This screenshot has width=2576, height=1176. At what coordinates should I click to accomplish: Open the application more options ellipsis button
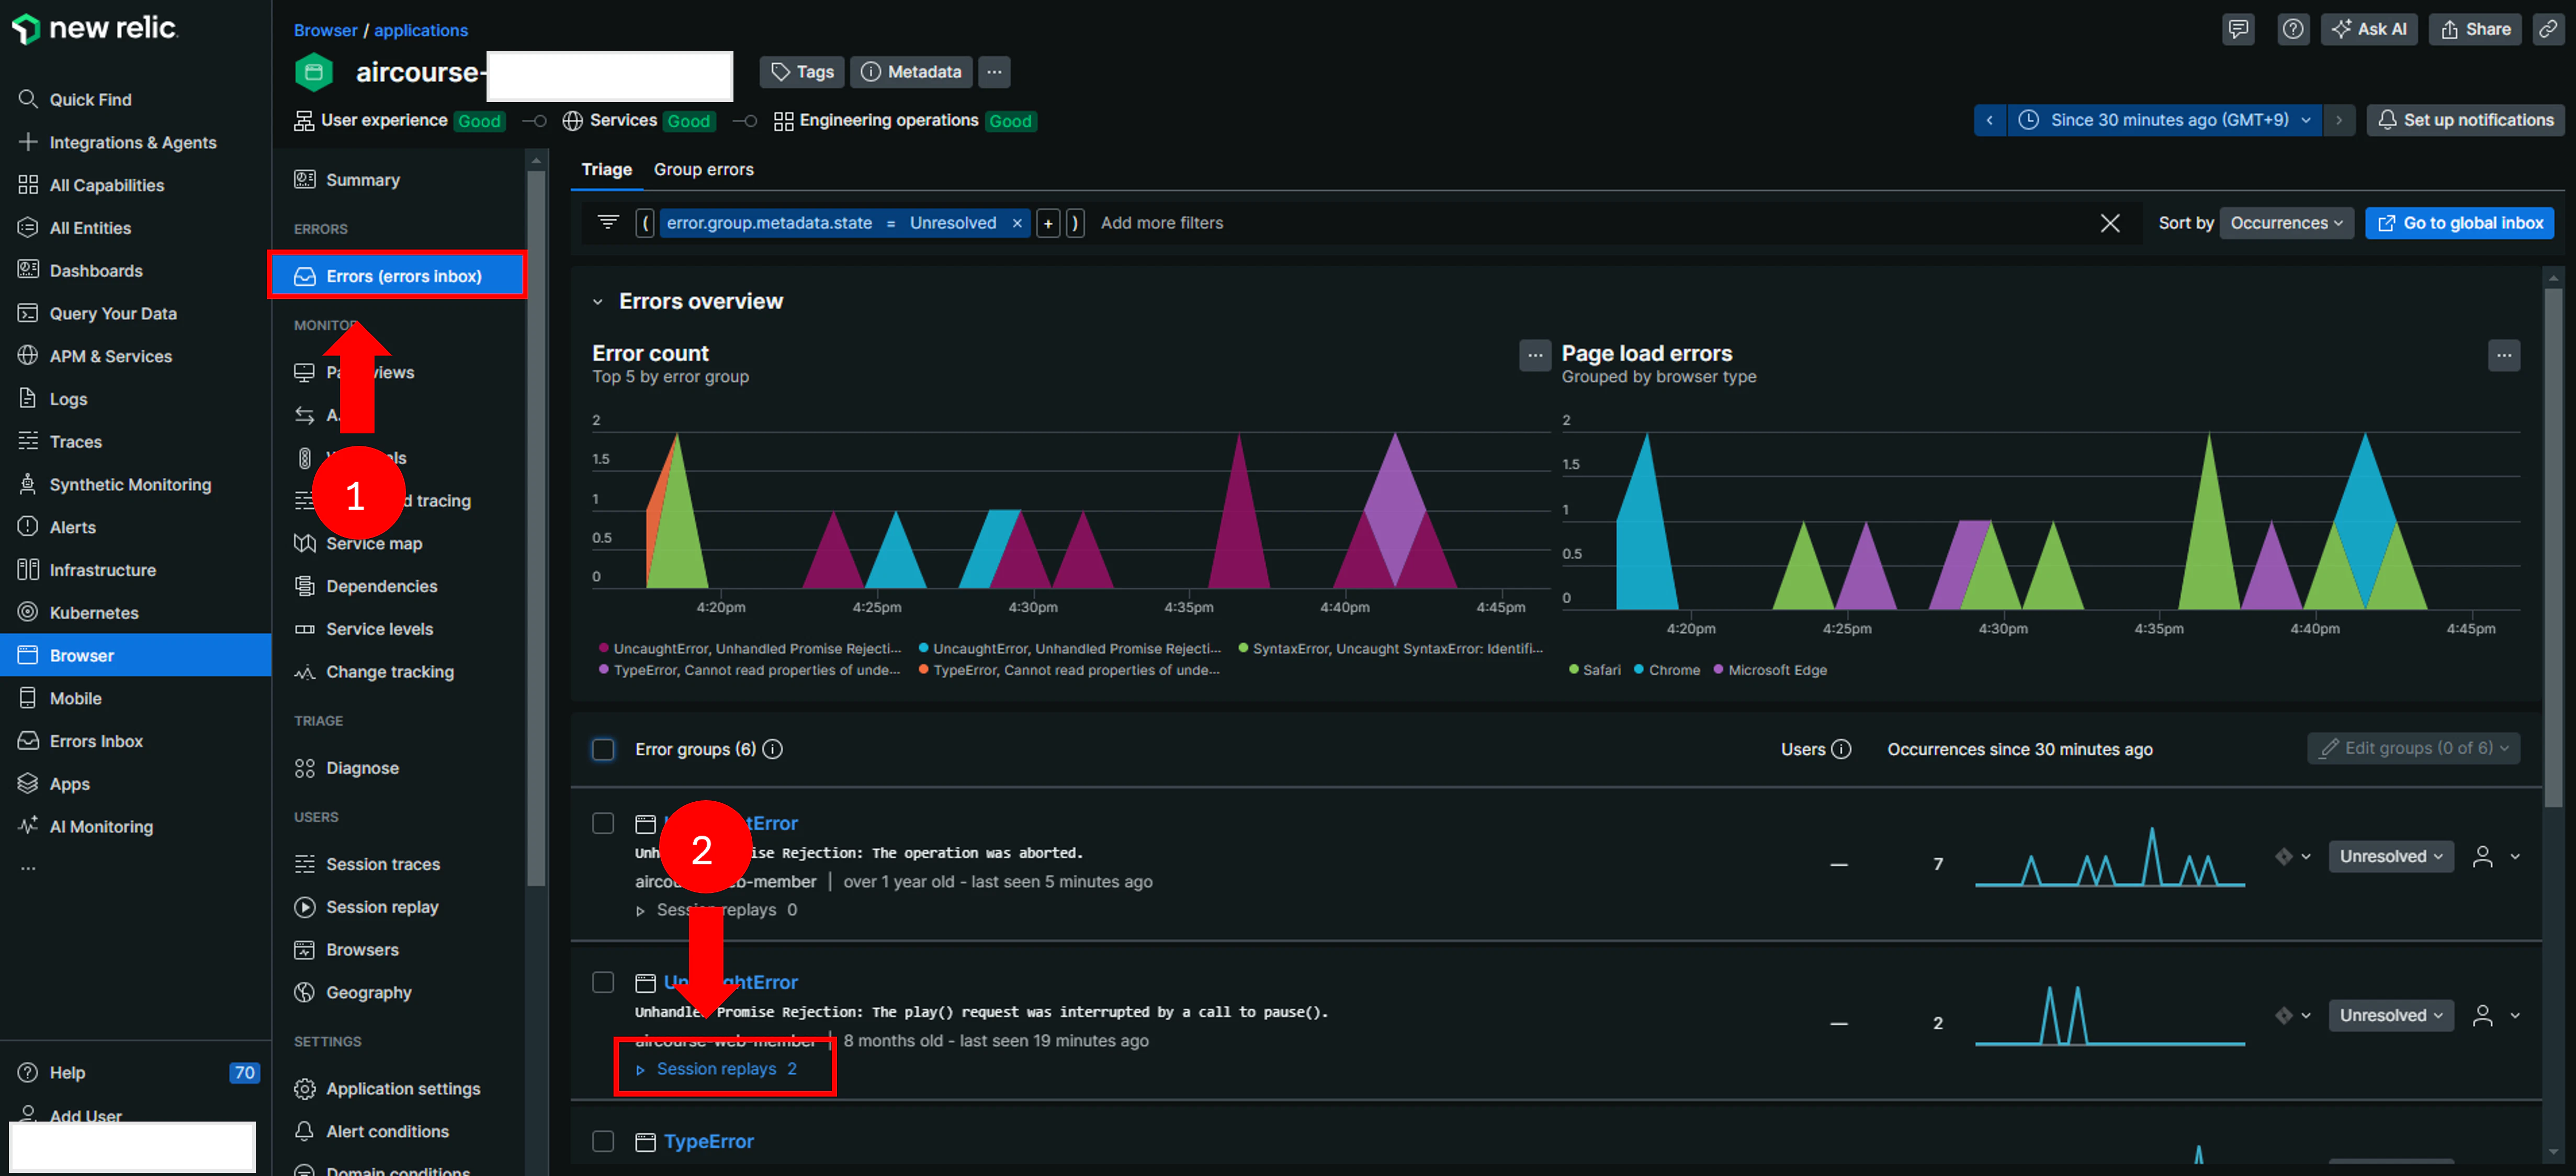coord(994,72)
